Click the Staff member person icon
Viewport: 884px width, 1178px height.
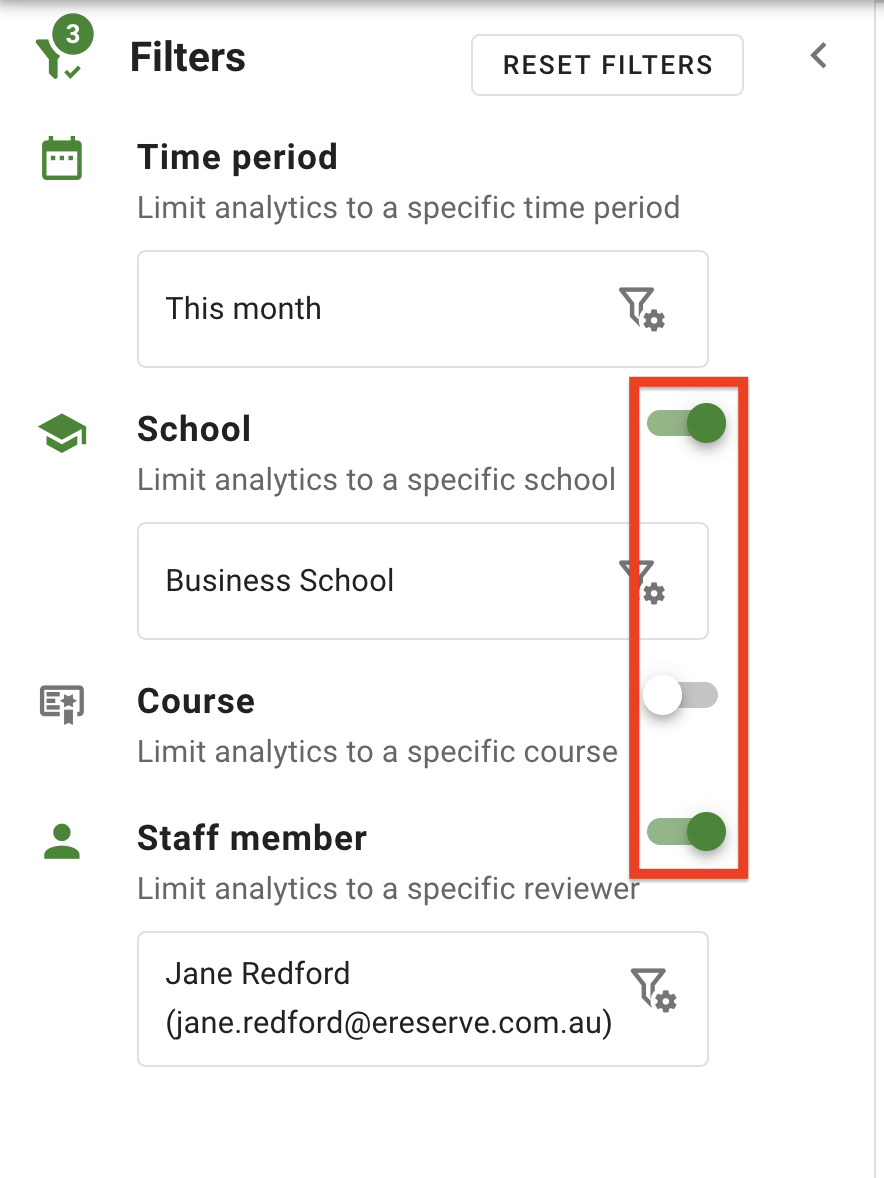click(62, 840)
